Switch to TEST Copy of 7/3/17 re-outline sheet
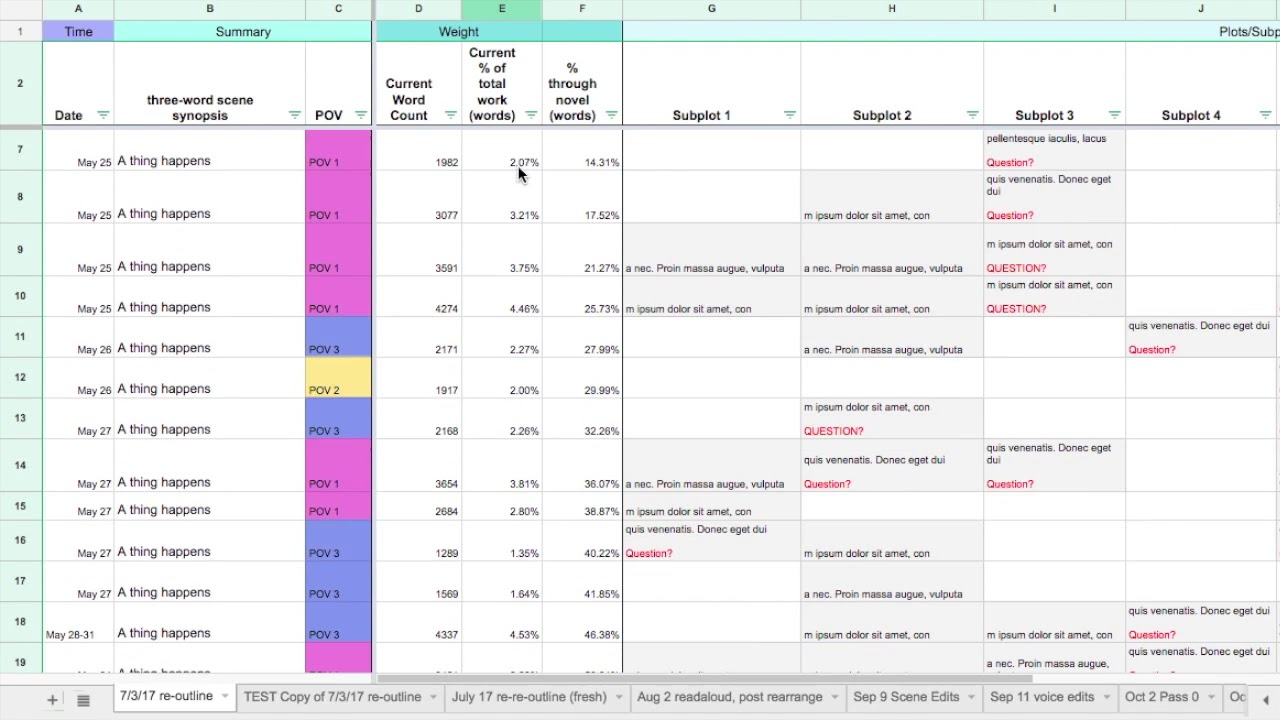 click(332, 697)
